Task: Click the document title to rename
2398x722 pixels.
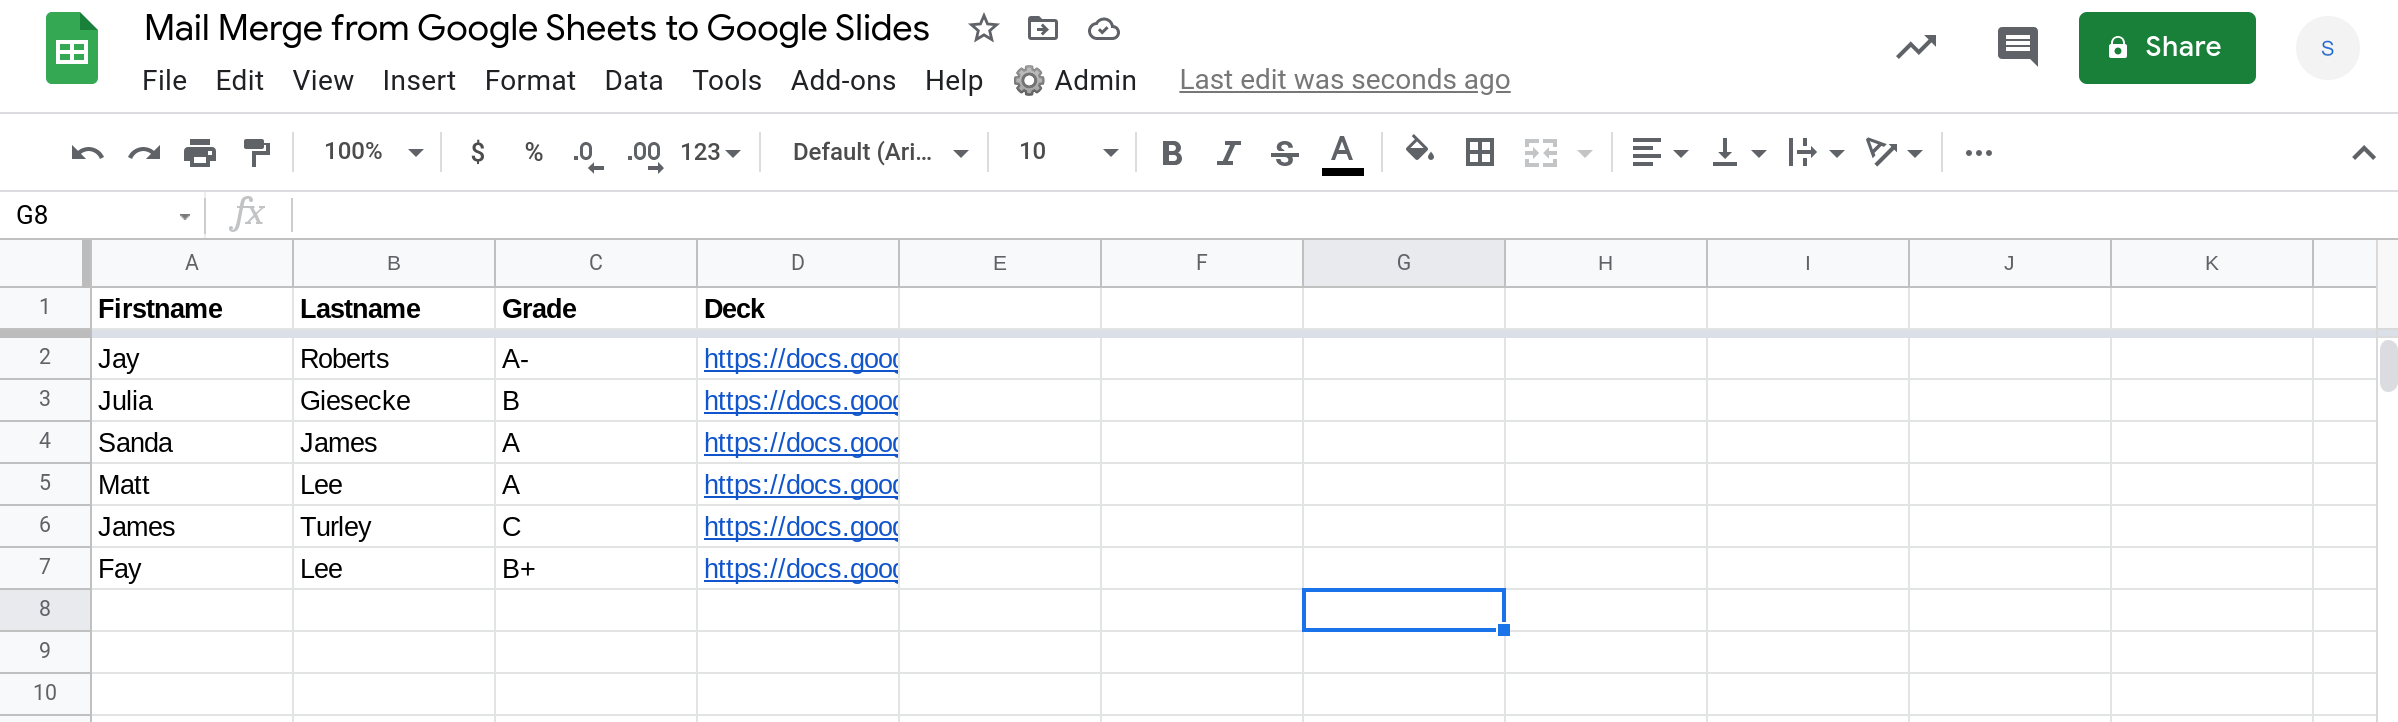Action: [537, 29]
